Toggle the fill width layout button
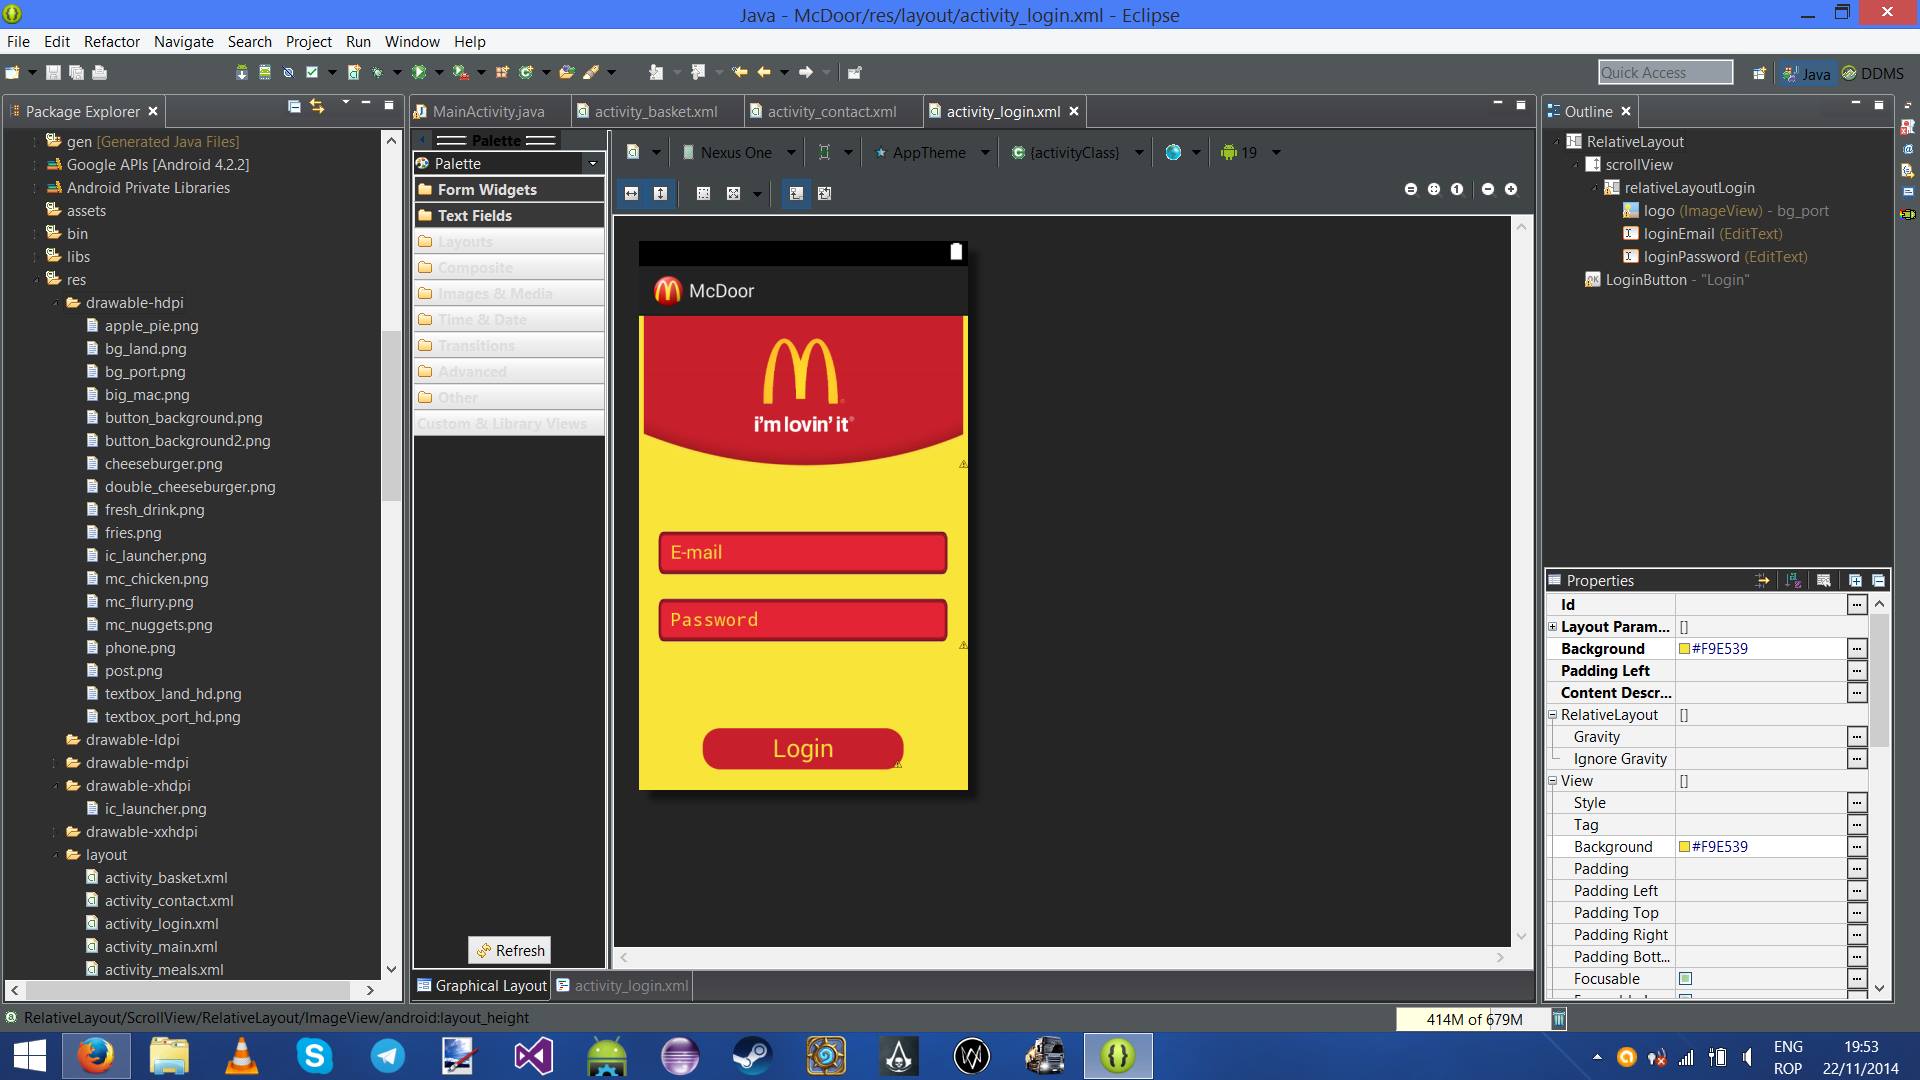The image size is (1920, 1080). click(631, 193)
